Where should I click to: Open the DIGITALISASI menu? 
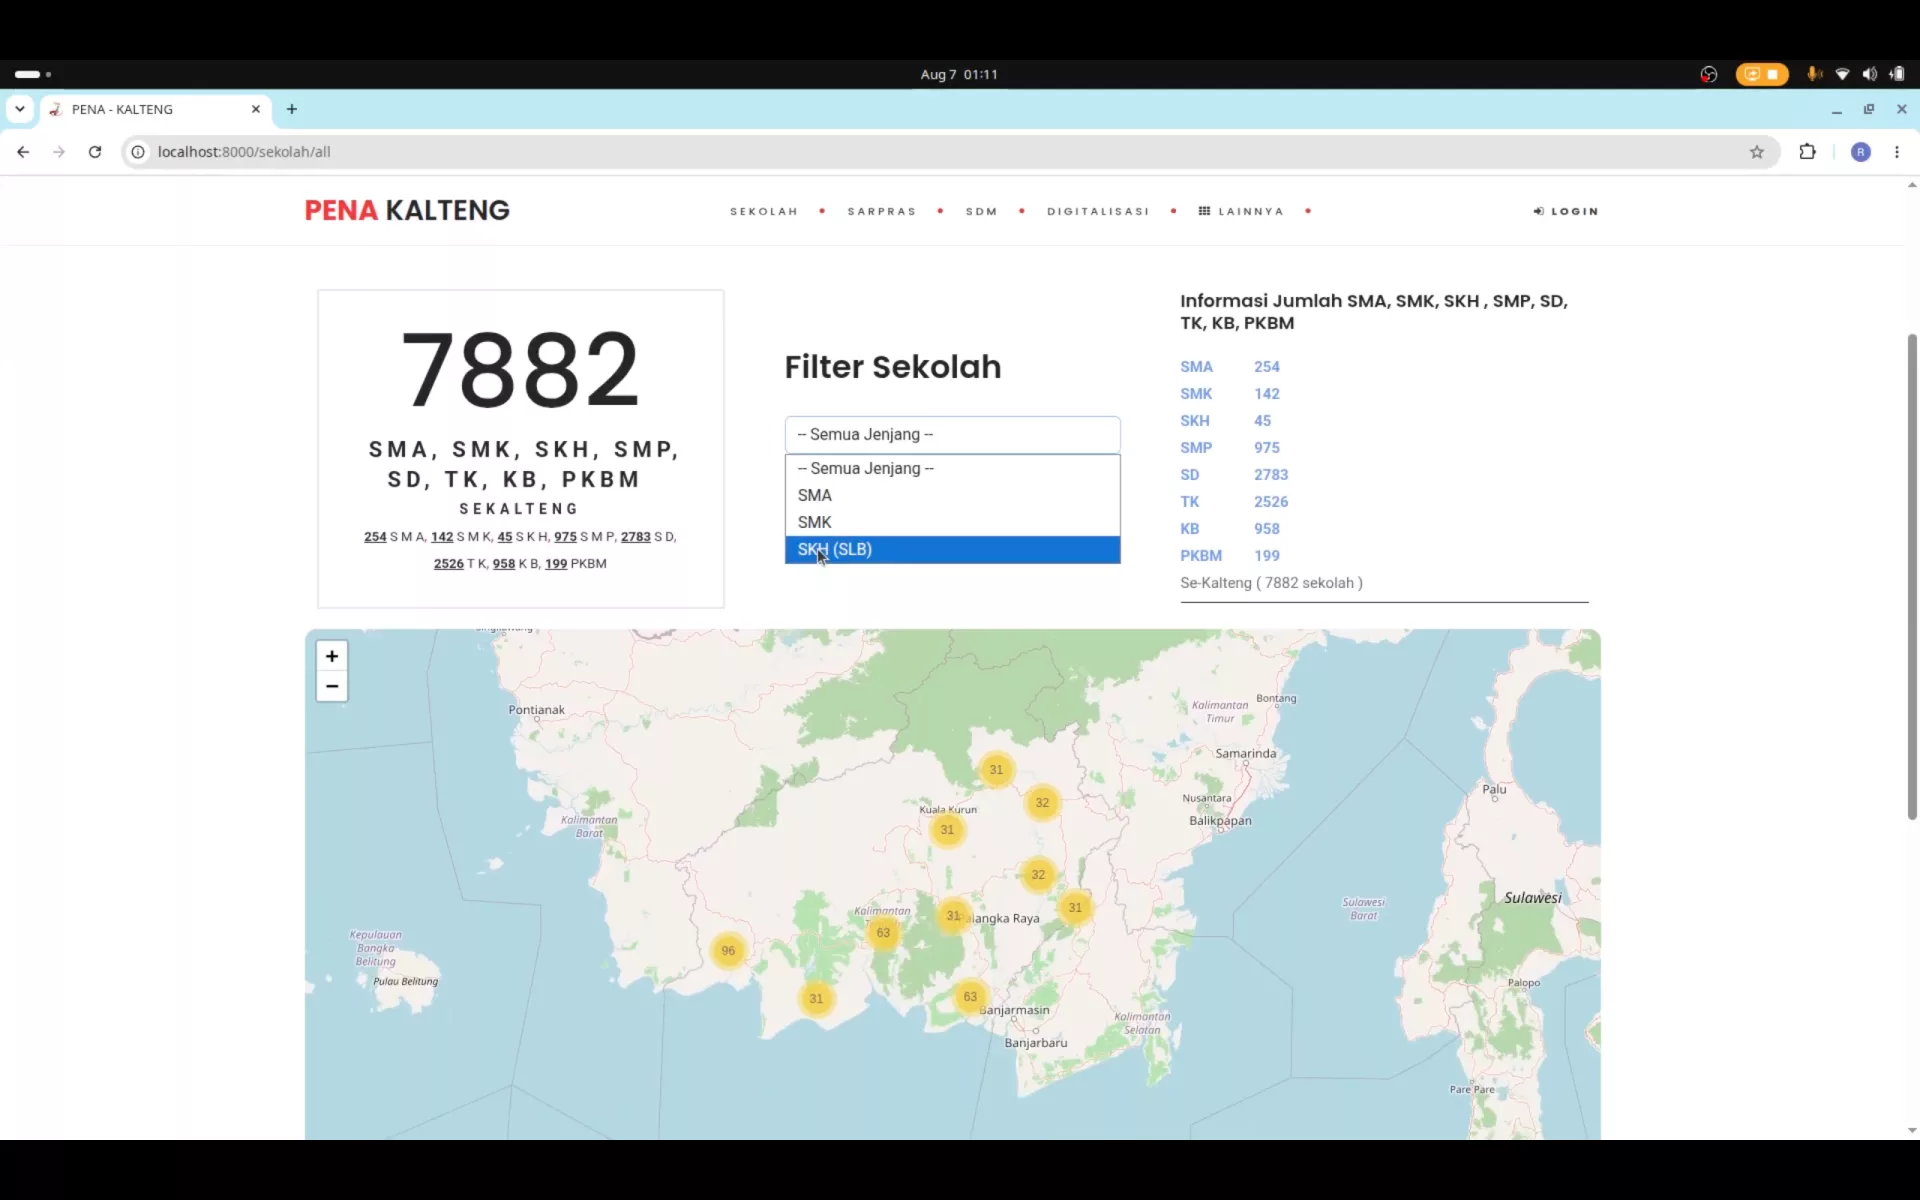pyautogui.click(x=1098, y=211)
